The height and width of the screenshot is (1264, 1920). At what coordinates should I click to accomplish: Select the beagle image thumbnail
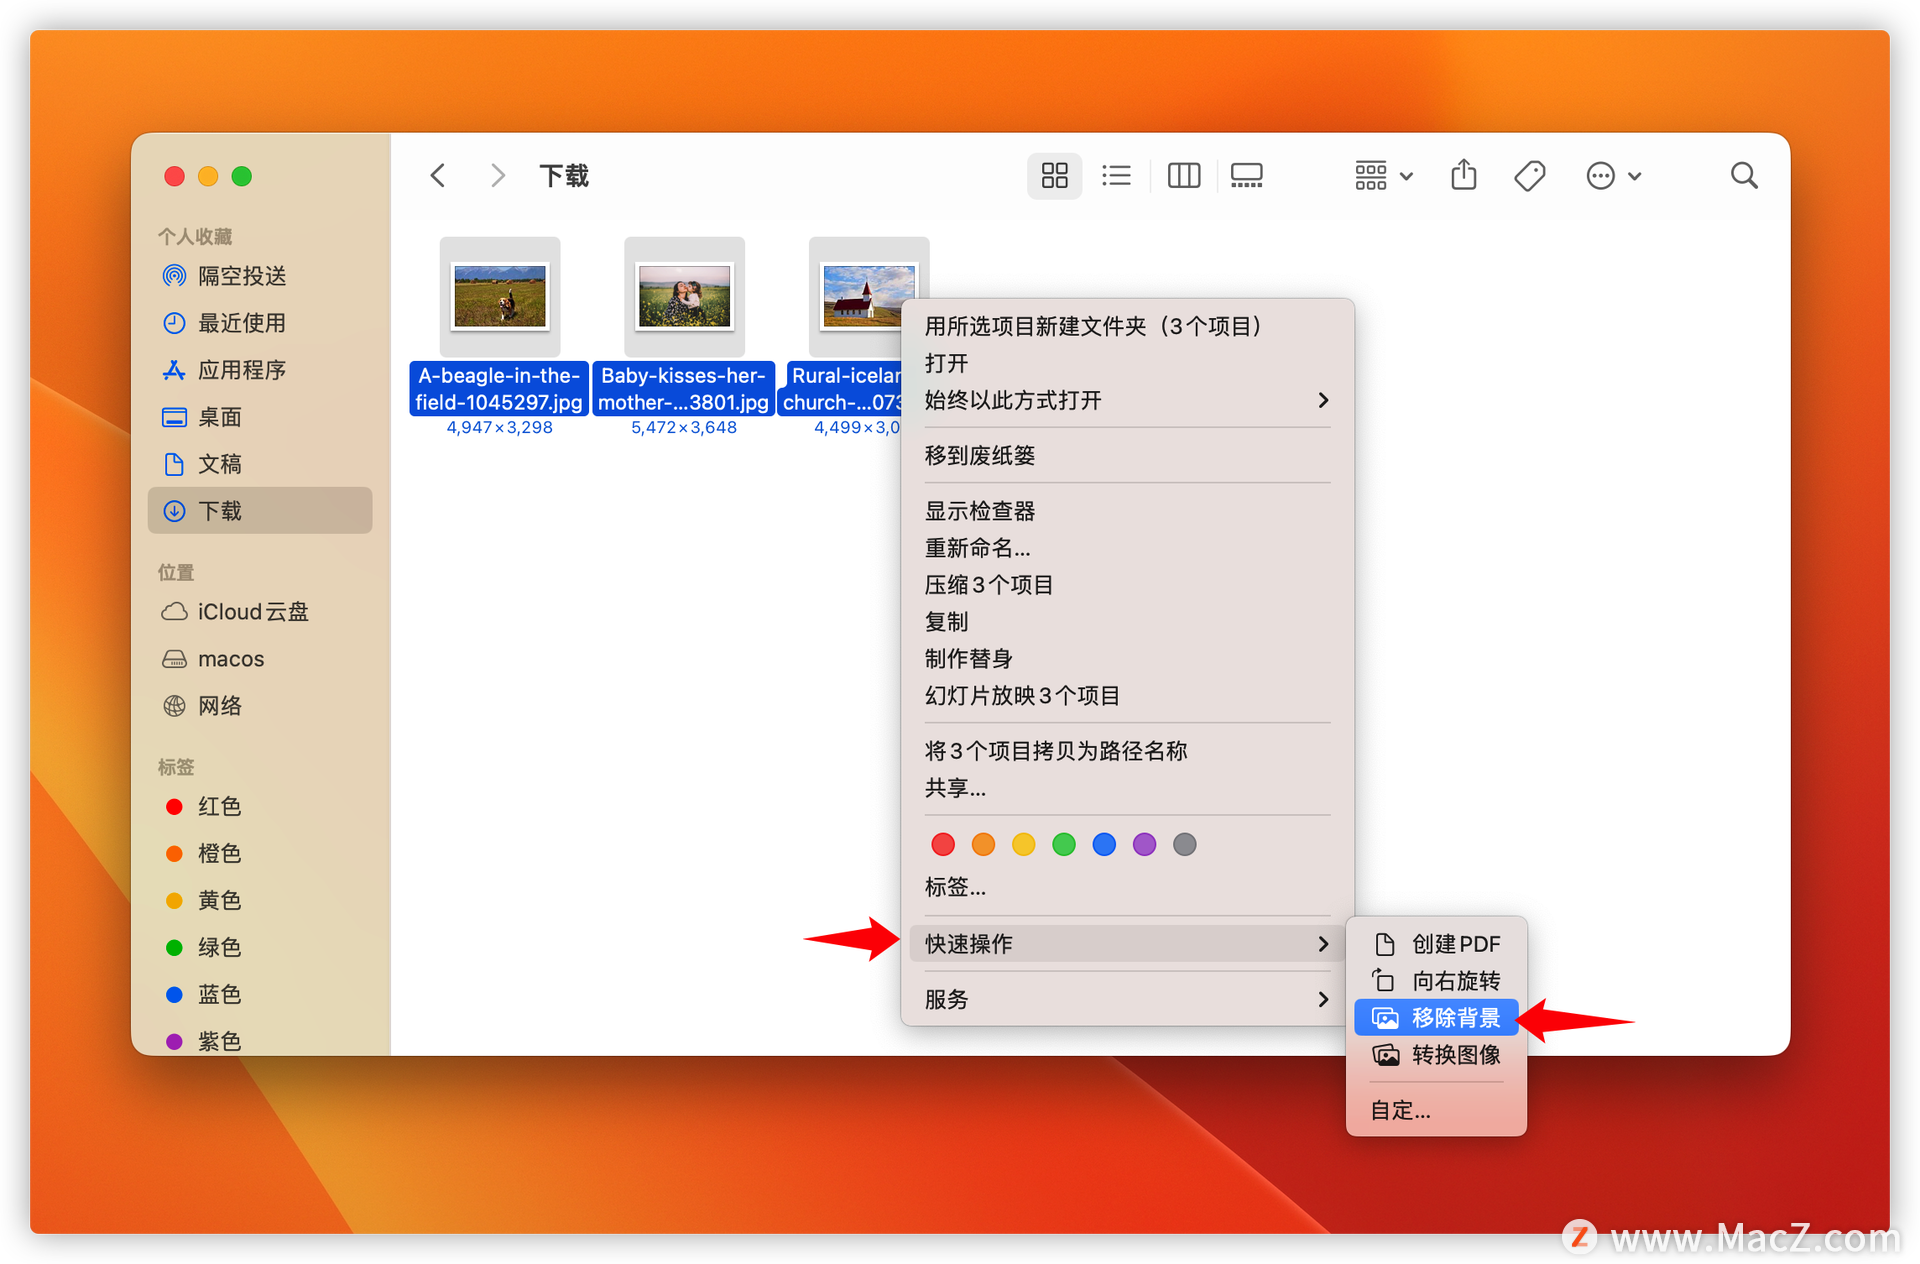[500, 296]
